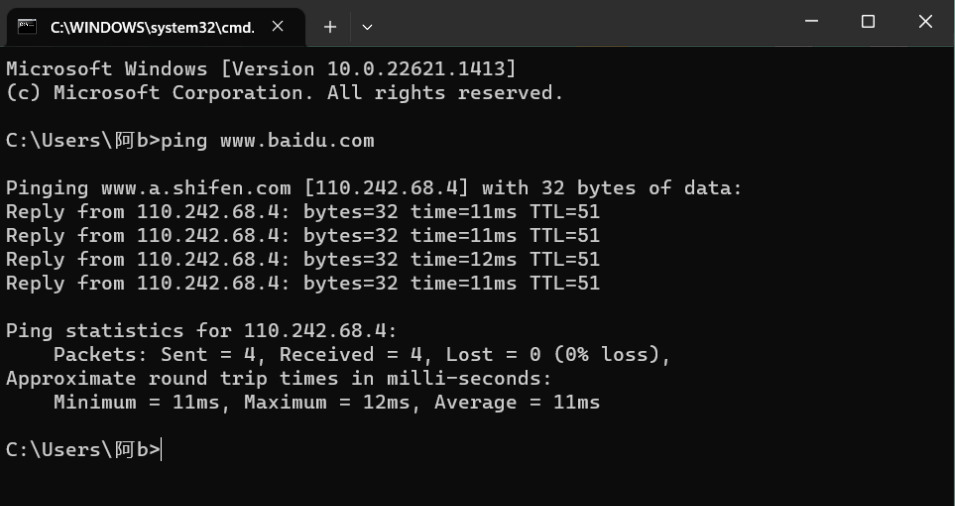
Task: Close the cmd tab
Action: coord(278,27)
